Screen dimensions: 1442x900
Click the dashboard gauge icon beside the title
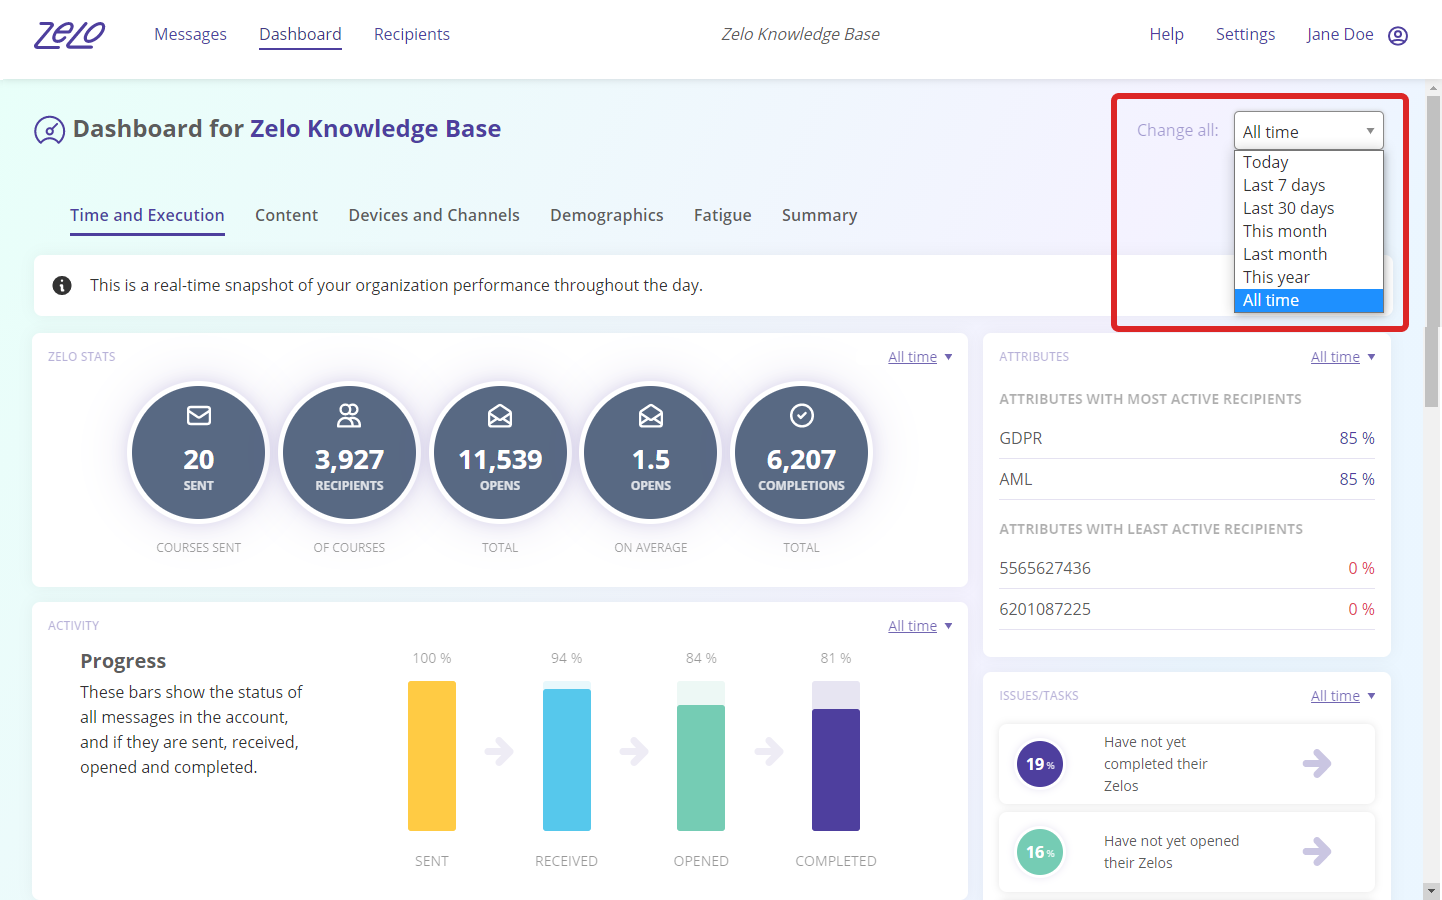(x=49, y=130)
